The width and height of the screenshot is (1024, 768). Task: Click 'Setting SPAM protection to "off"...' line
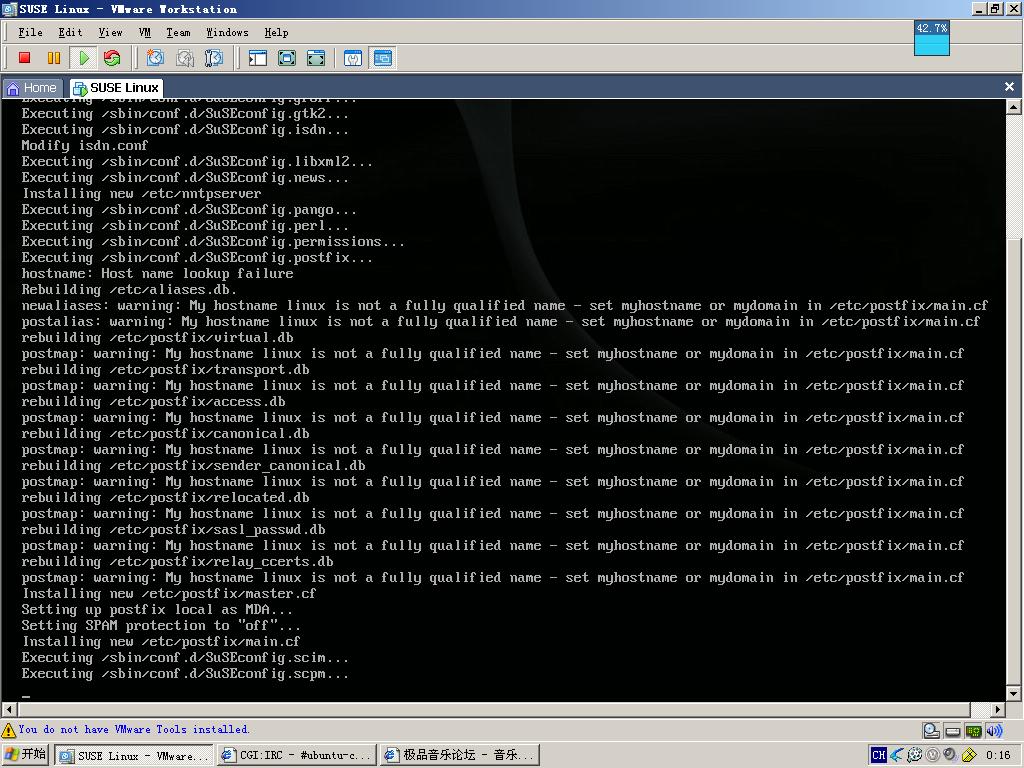(161, 626)
